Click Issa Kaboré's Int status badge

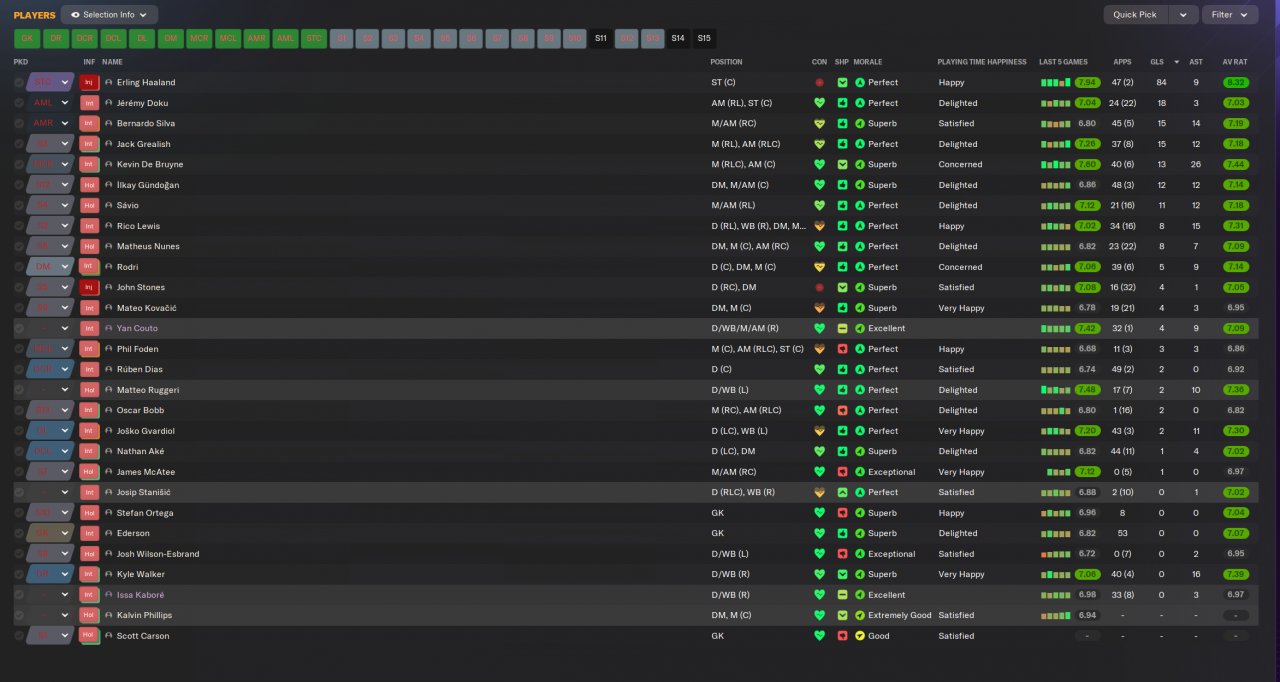click(89, 595)
